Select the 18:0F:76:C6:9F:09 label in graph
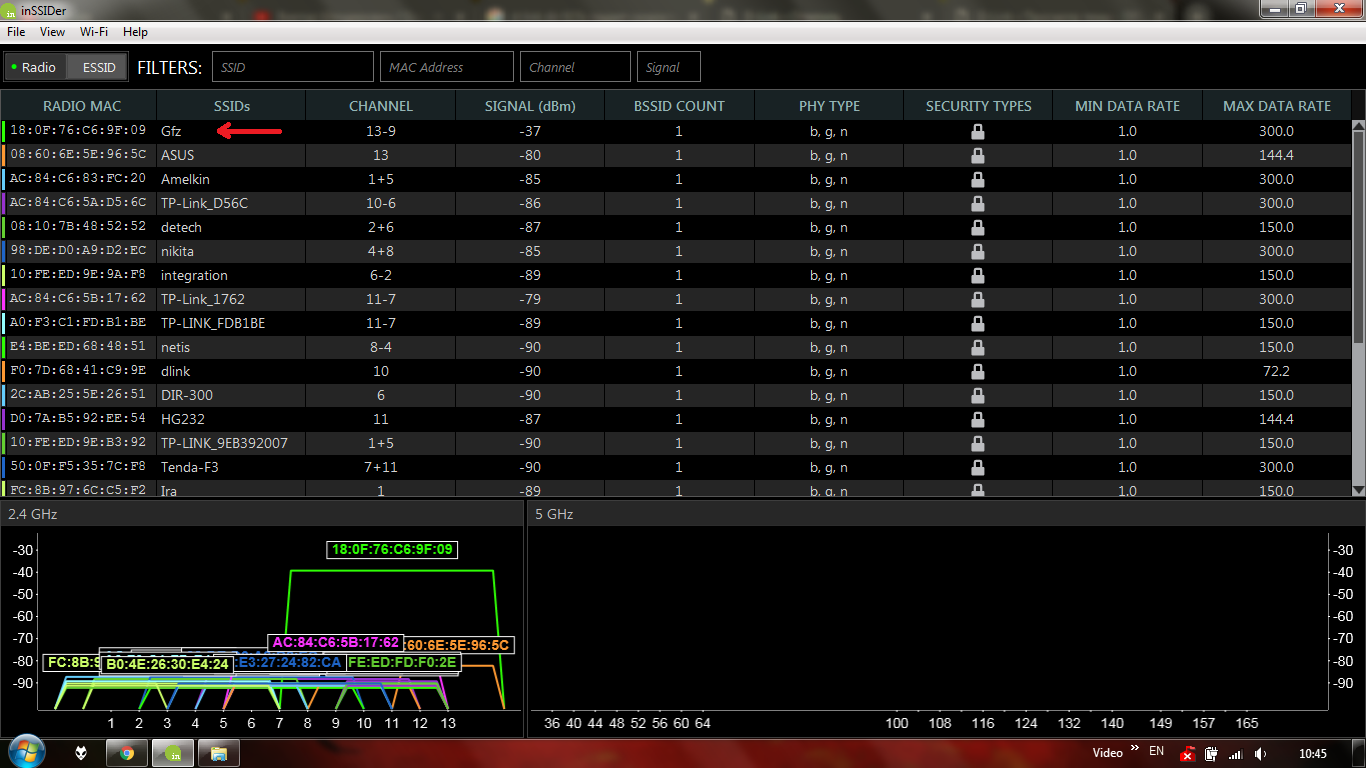The image size is (1366, 768). click(x=392, y=549)
